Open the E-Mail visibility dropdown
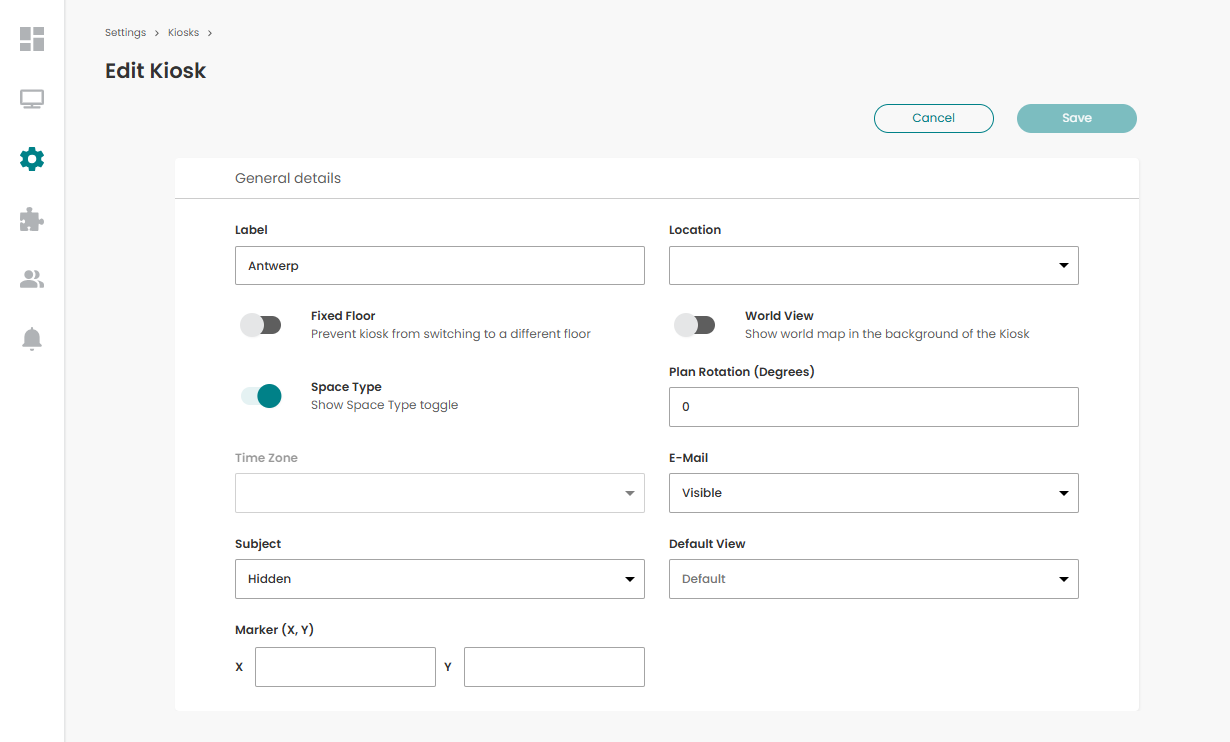 tap(874, 493)
